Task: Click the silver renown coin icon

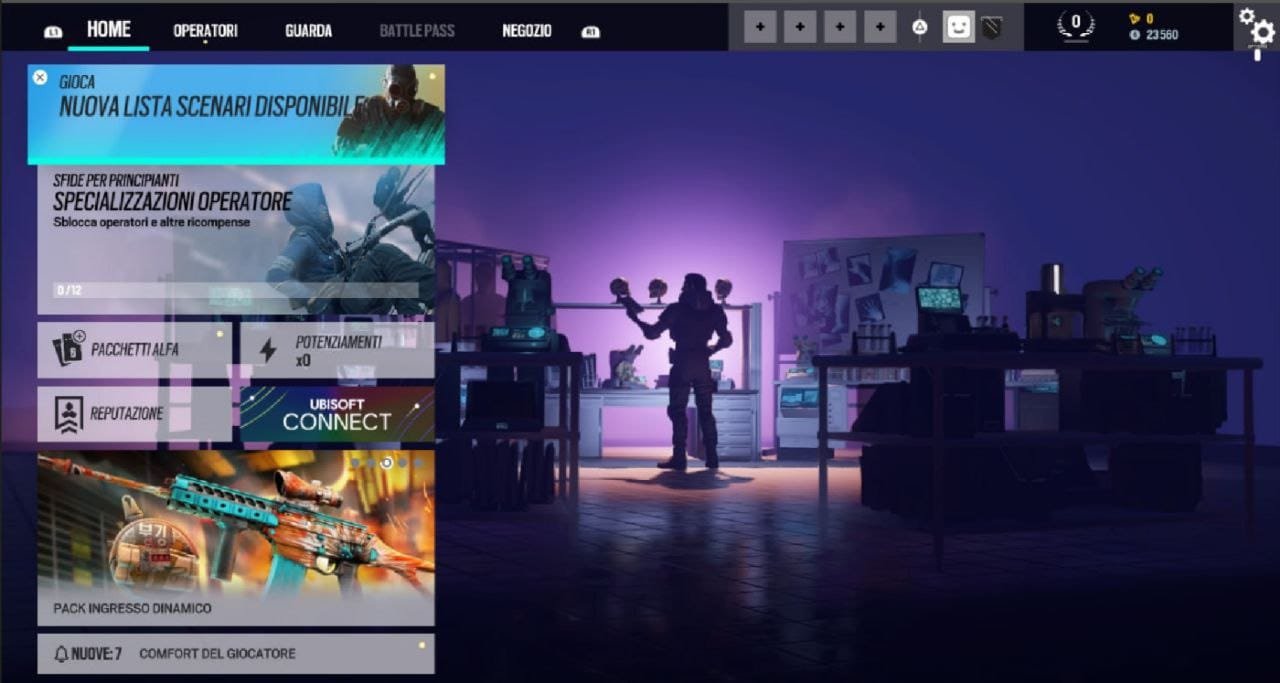Action: [1134, 35]
